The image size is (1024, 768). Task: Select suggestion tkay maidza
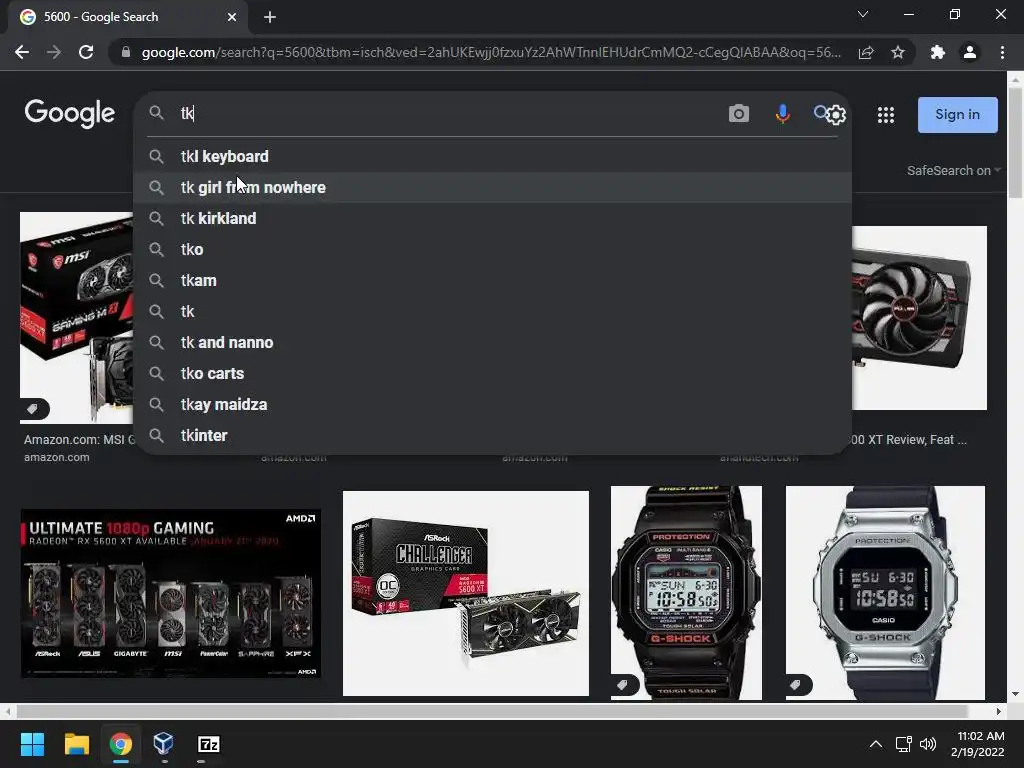coord(492,405)
